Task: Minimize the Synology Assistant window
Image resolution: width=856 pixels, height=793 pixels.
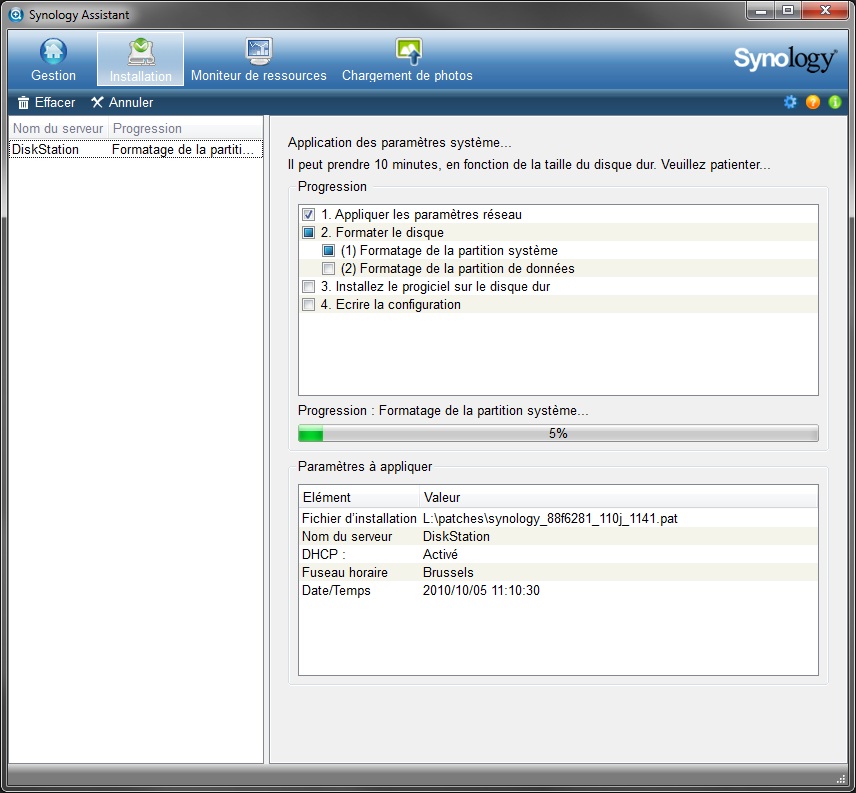Action: 760,10
